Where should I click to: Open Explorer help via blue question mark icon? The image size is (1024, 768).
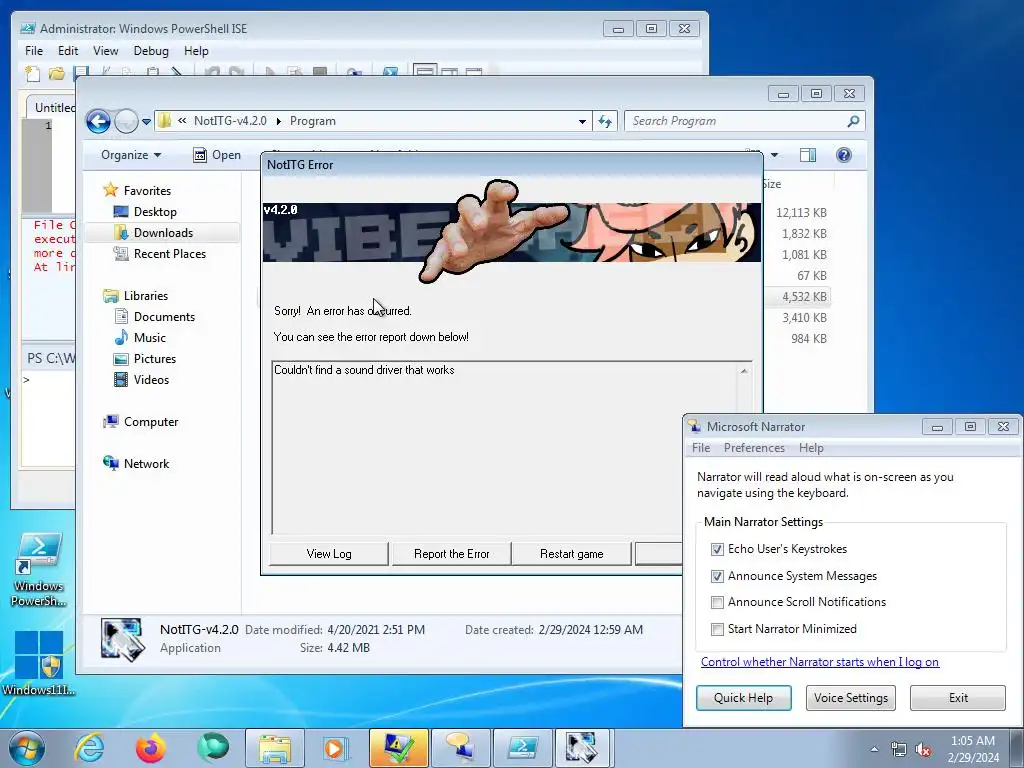point(844,155)
